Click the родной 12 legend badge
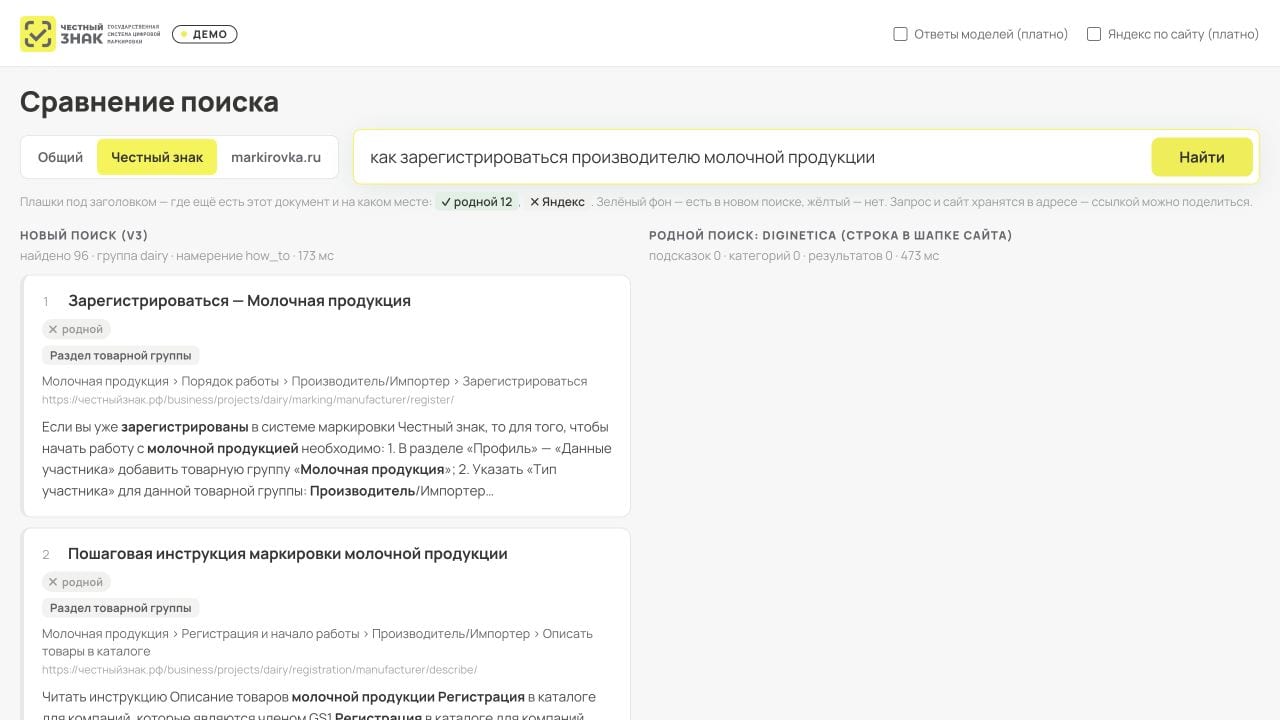 (x=477, y=202)
